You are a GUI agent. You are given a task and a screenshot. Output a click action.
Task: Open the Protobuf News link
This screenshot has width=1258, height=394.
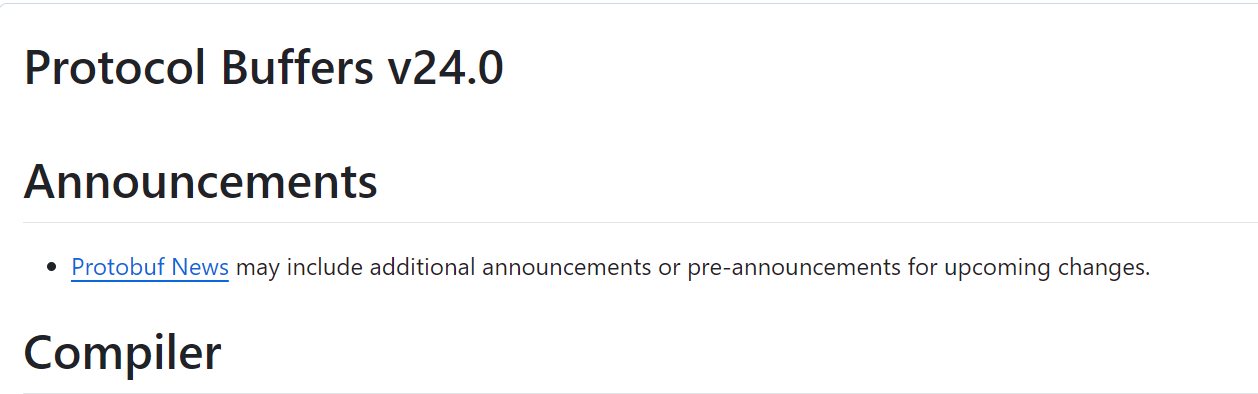(x=150, y=267)
